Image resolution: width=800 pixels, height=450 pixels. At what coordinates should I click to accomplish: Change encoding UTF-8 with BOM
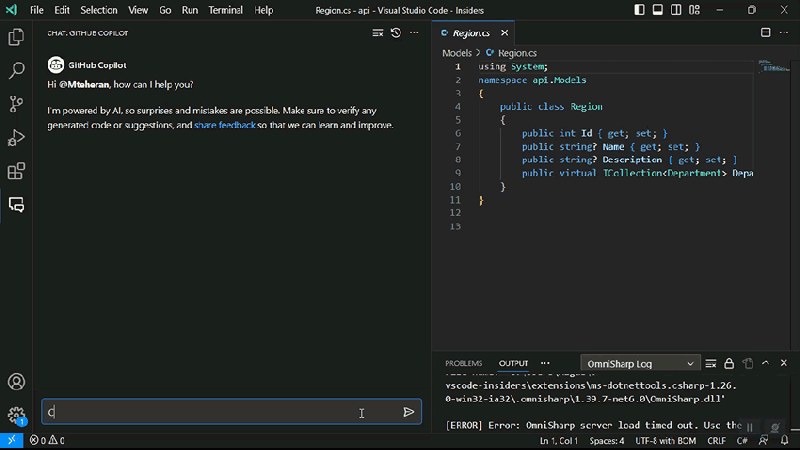pos(665,441)
